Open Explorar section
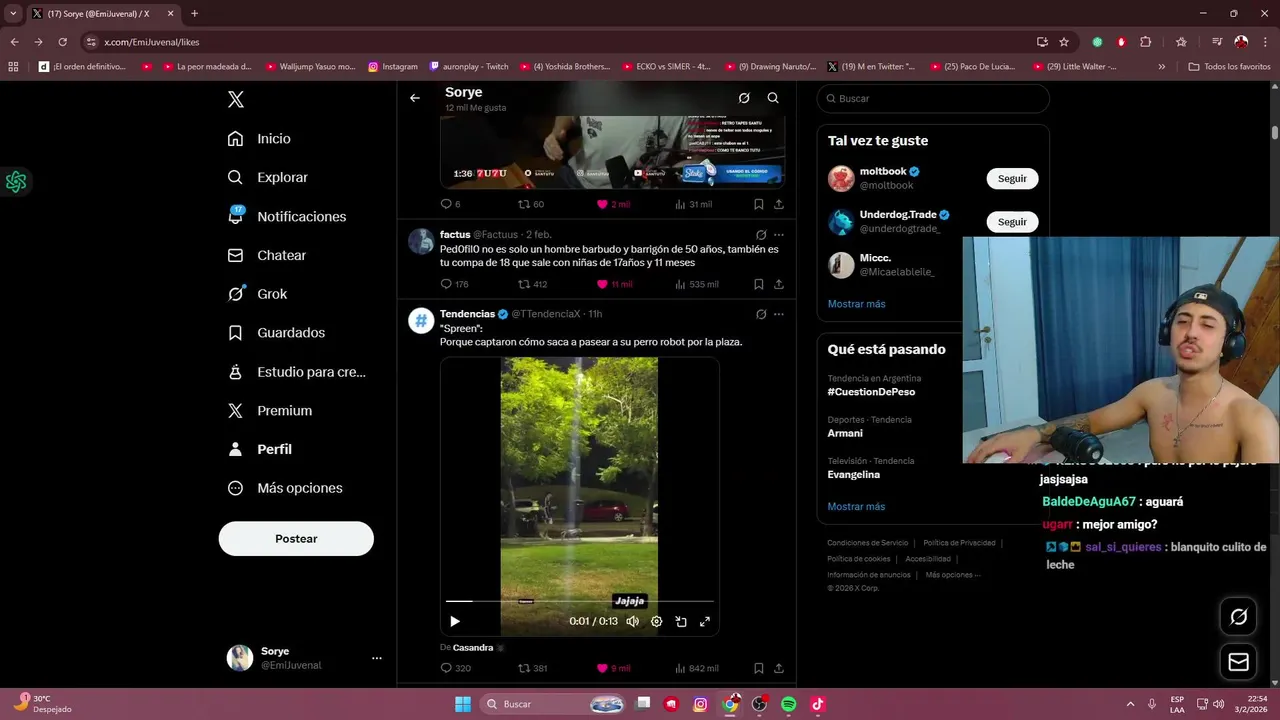1280x720 pixels. coord(267,177)
